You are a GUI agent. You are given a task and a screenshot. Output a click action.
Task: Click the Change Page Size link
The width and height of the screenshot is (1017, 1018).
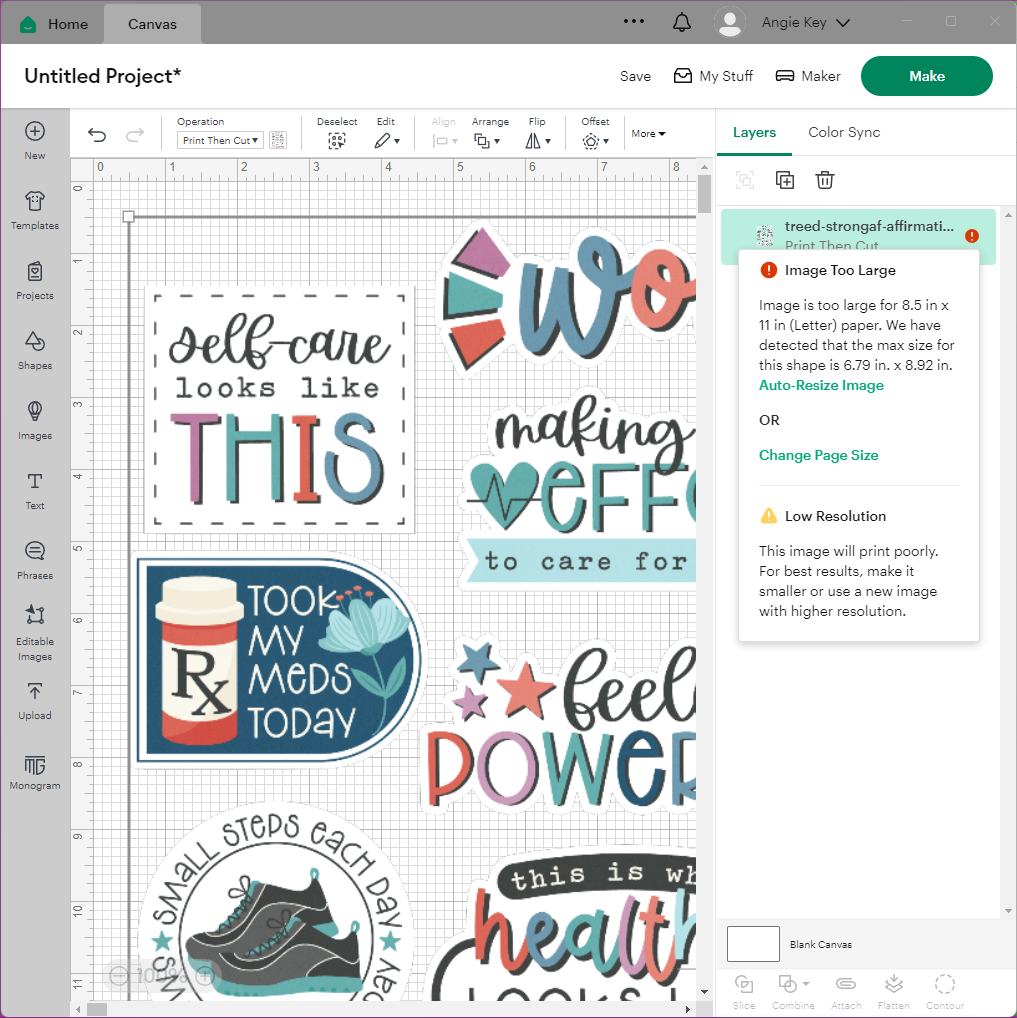818,455
